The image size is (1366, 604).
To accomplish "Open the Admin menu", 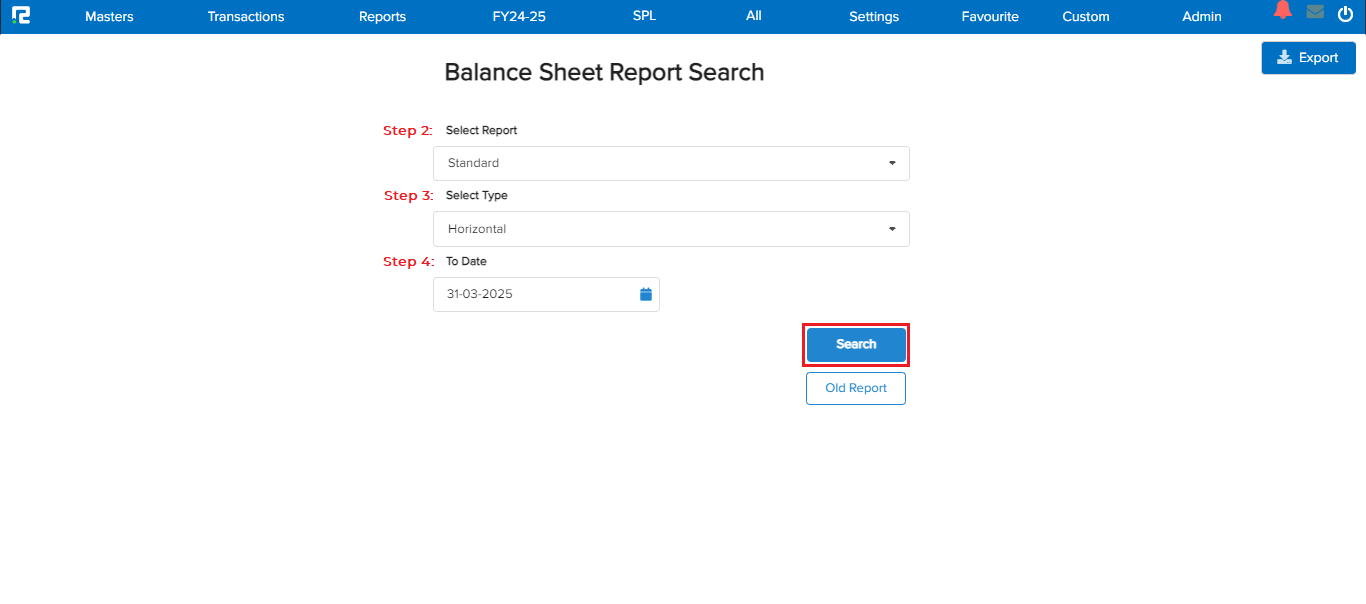I will 1201,16.
